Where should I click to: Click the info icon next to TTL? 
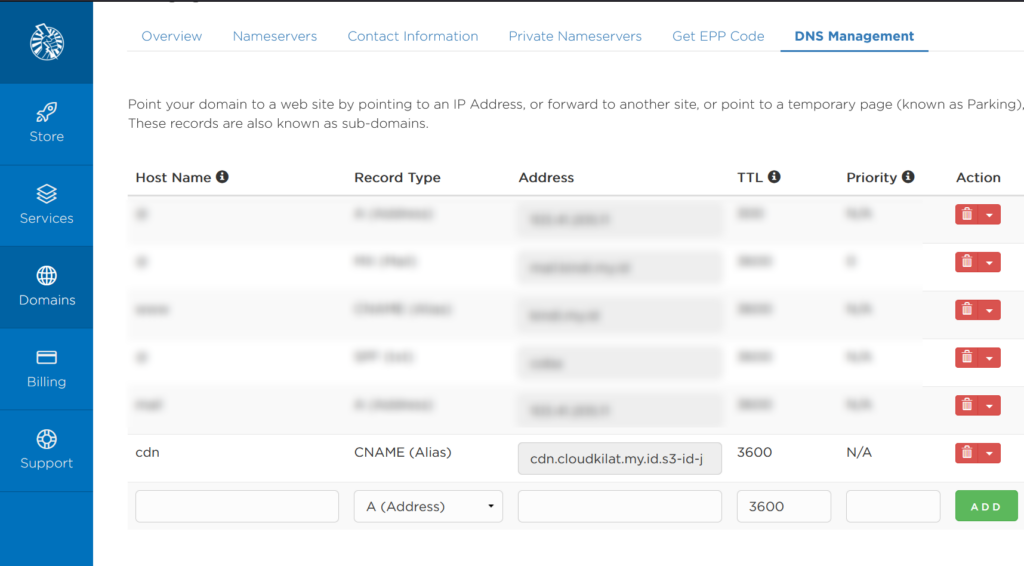click(x=774, y=177)
